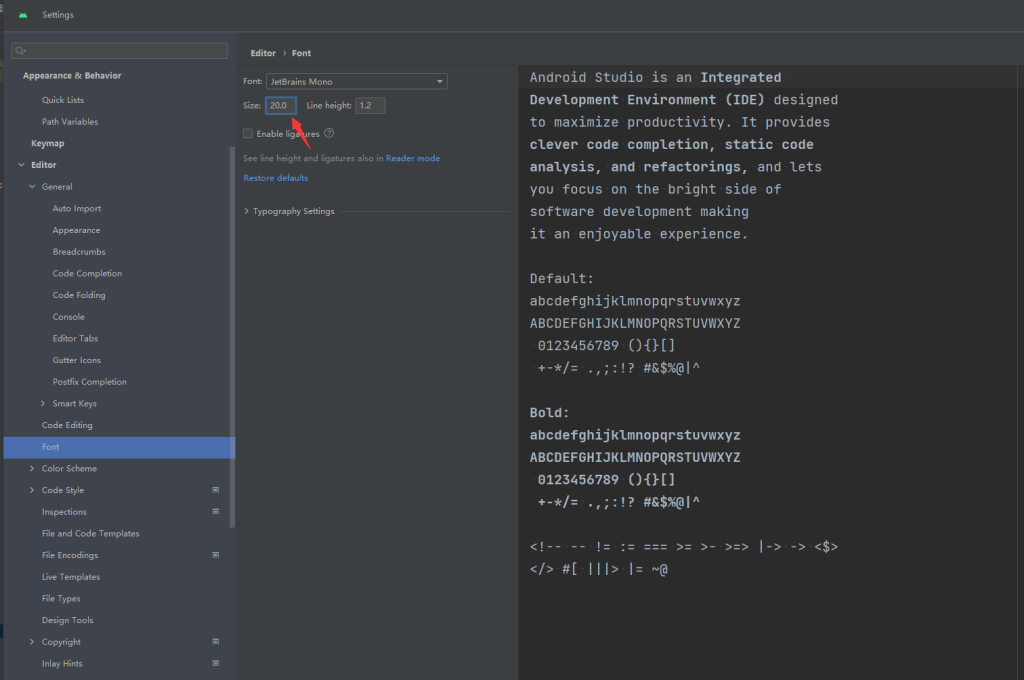Click project-level icon beside Code Style
This screenshot has height=680, width=1024.
click(x=216, y=490)
